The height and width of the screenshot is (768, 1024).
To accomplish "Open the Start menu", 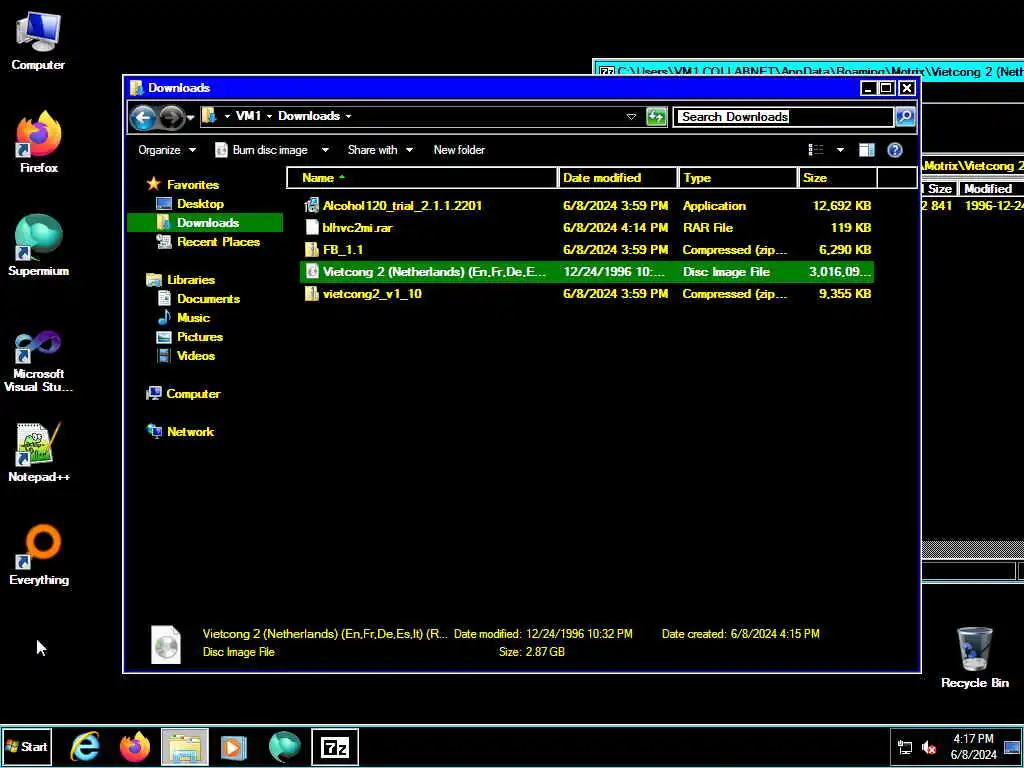I will 26,747.
